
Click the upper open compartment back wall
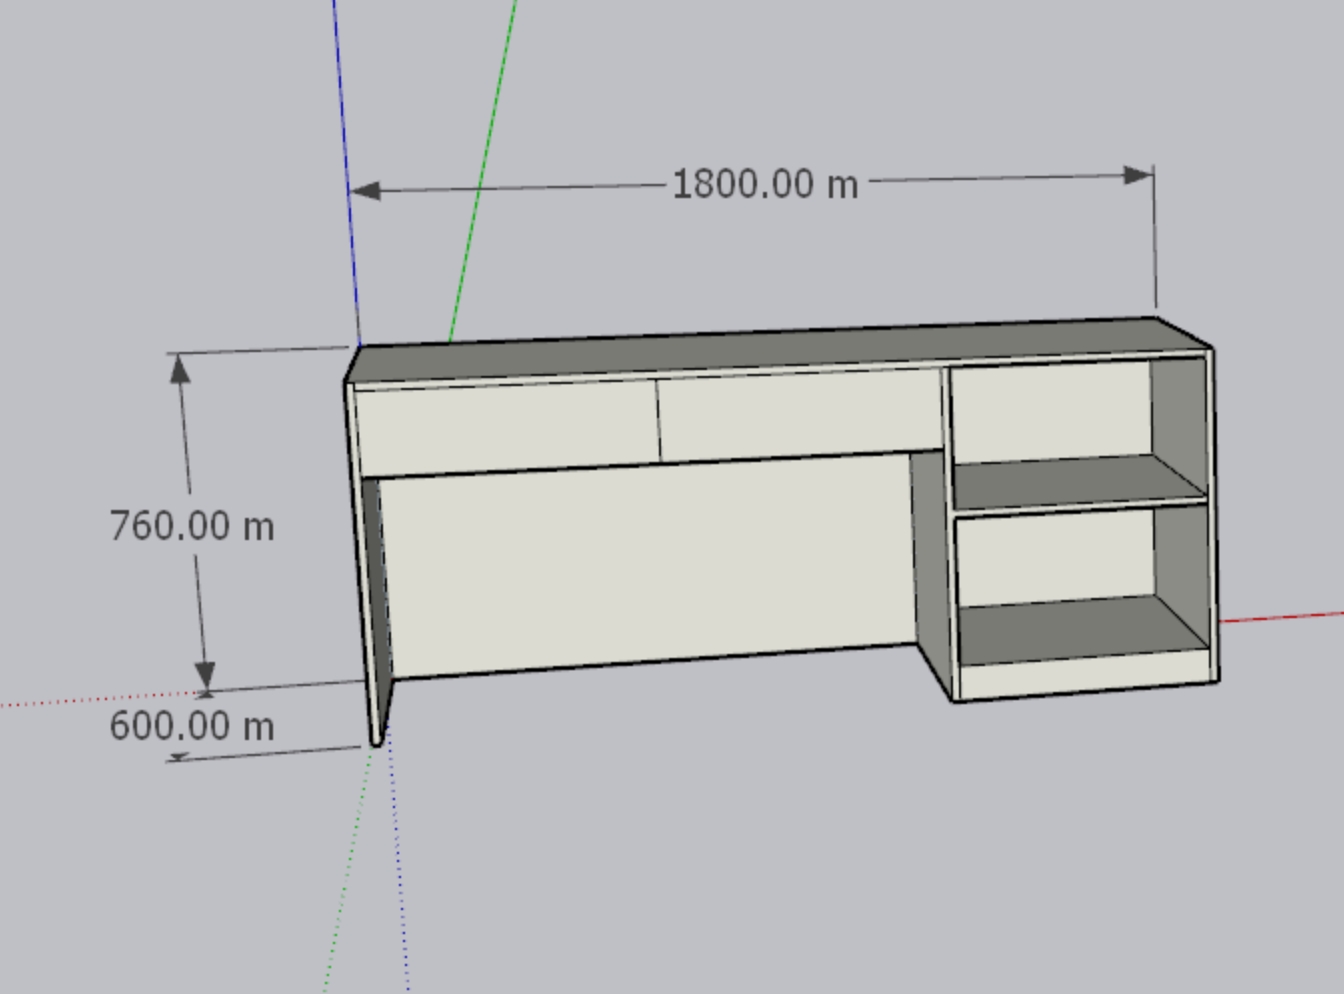point(1050,412)
